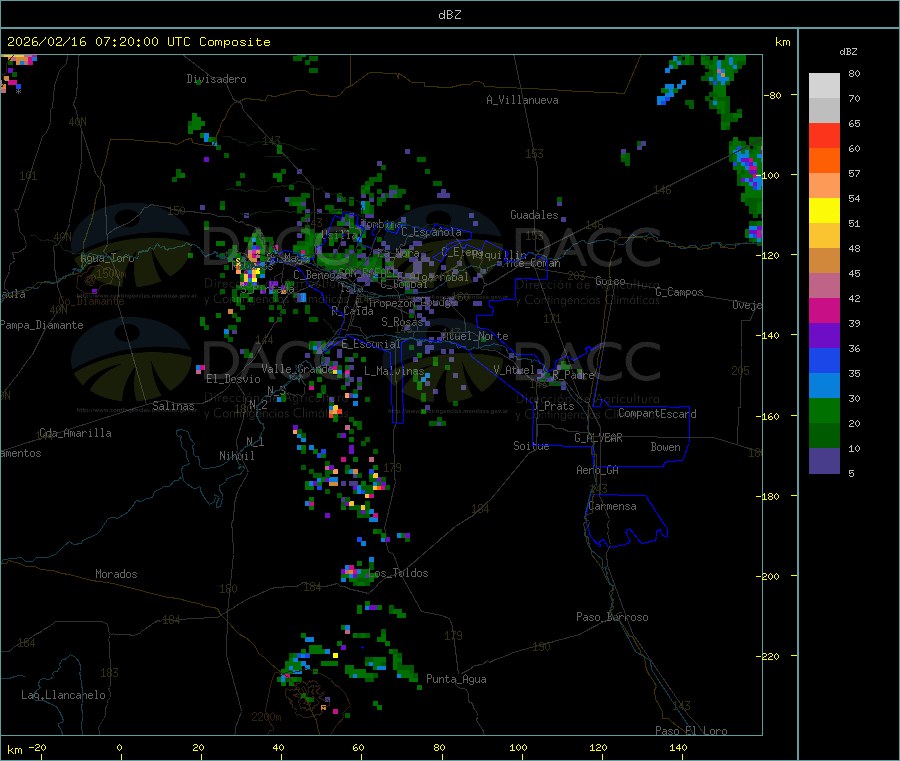Image resolution: width=900 pixels, height=761 pixels.
Task: Click the yellow 54 dBZ legend swatch
Action: tap(824, 211)
